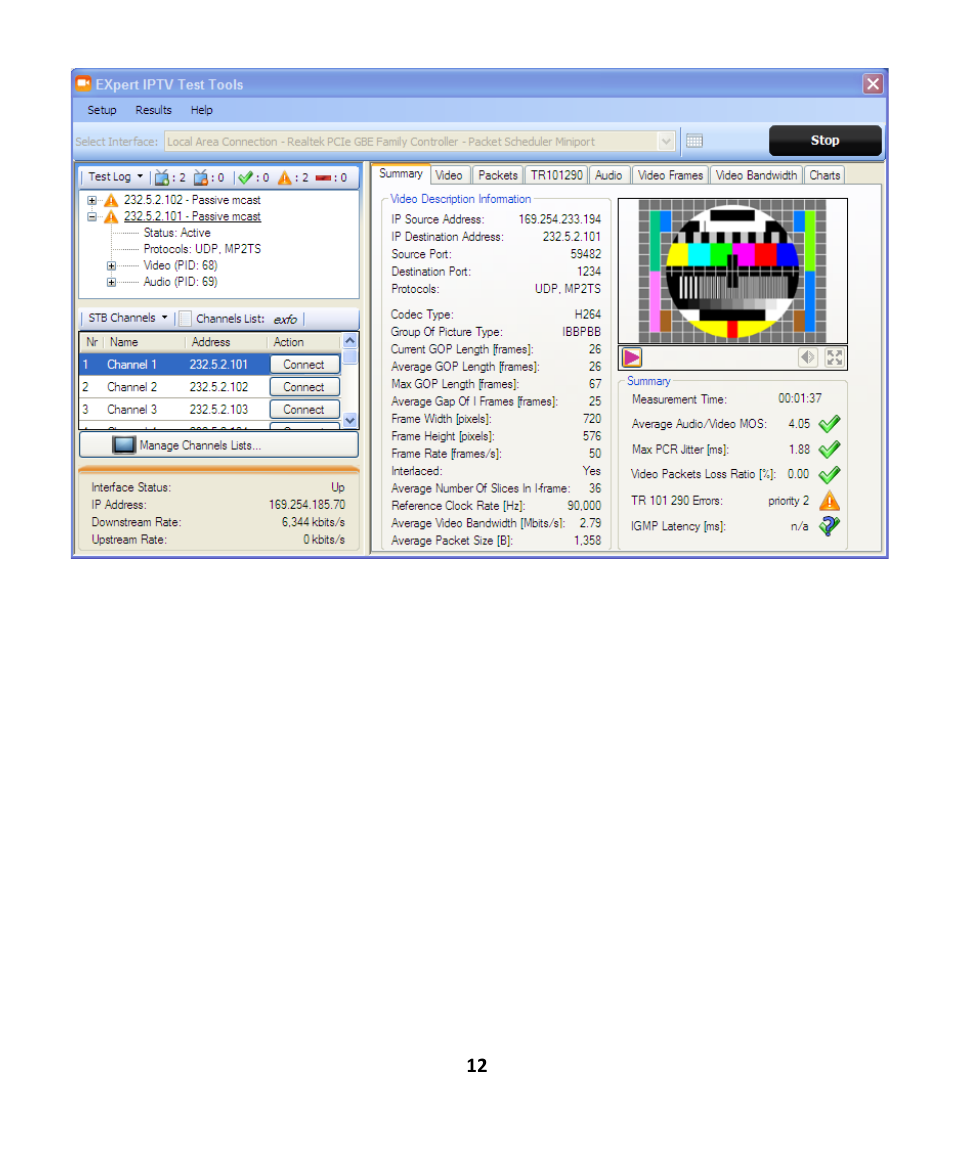Click orange warning icon for TR 101 290 Errors

829,501
